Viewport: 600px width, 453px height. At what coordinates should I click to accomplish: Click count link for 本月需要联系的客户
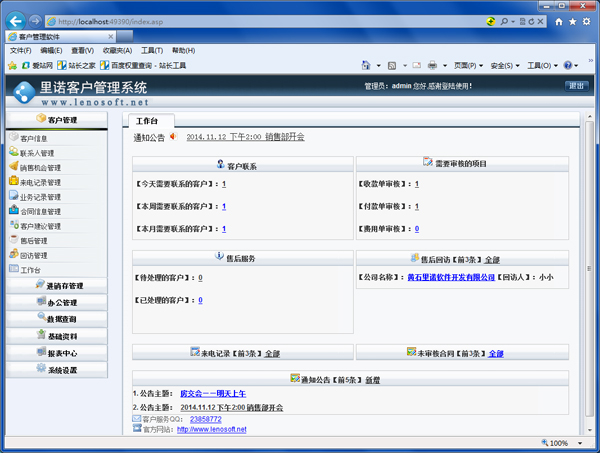tap(224, 229)
